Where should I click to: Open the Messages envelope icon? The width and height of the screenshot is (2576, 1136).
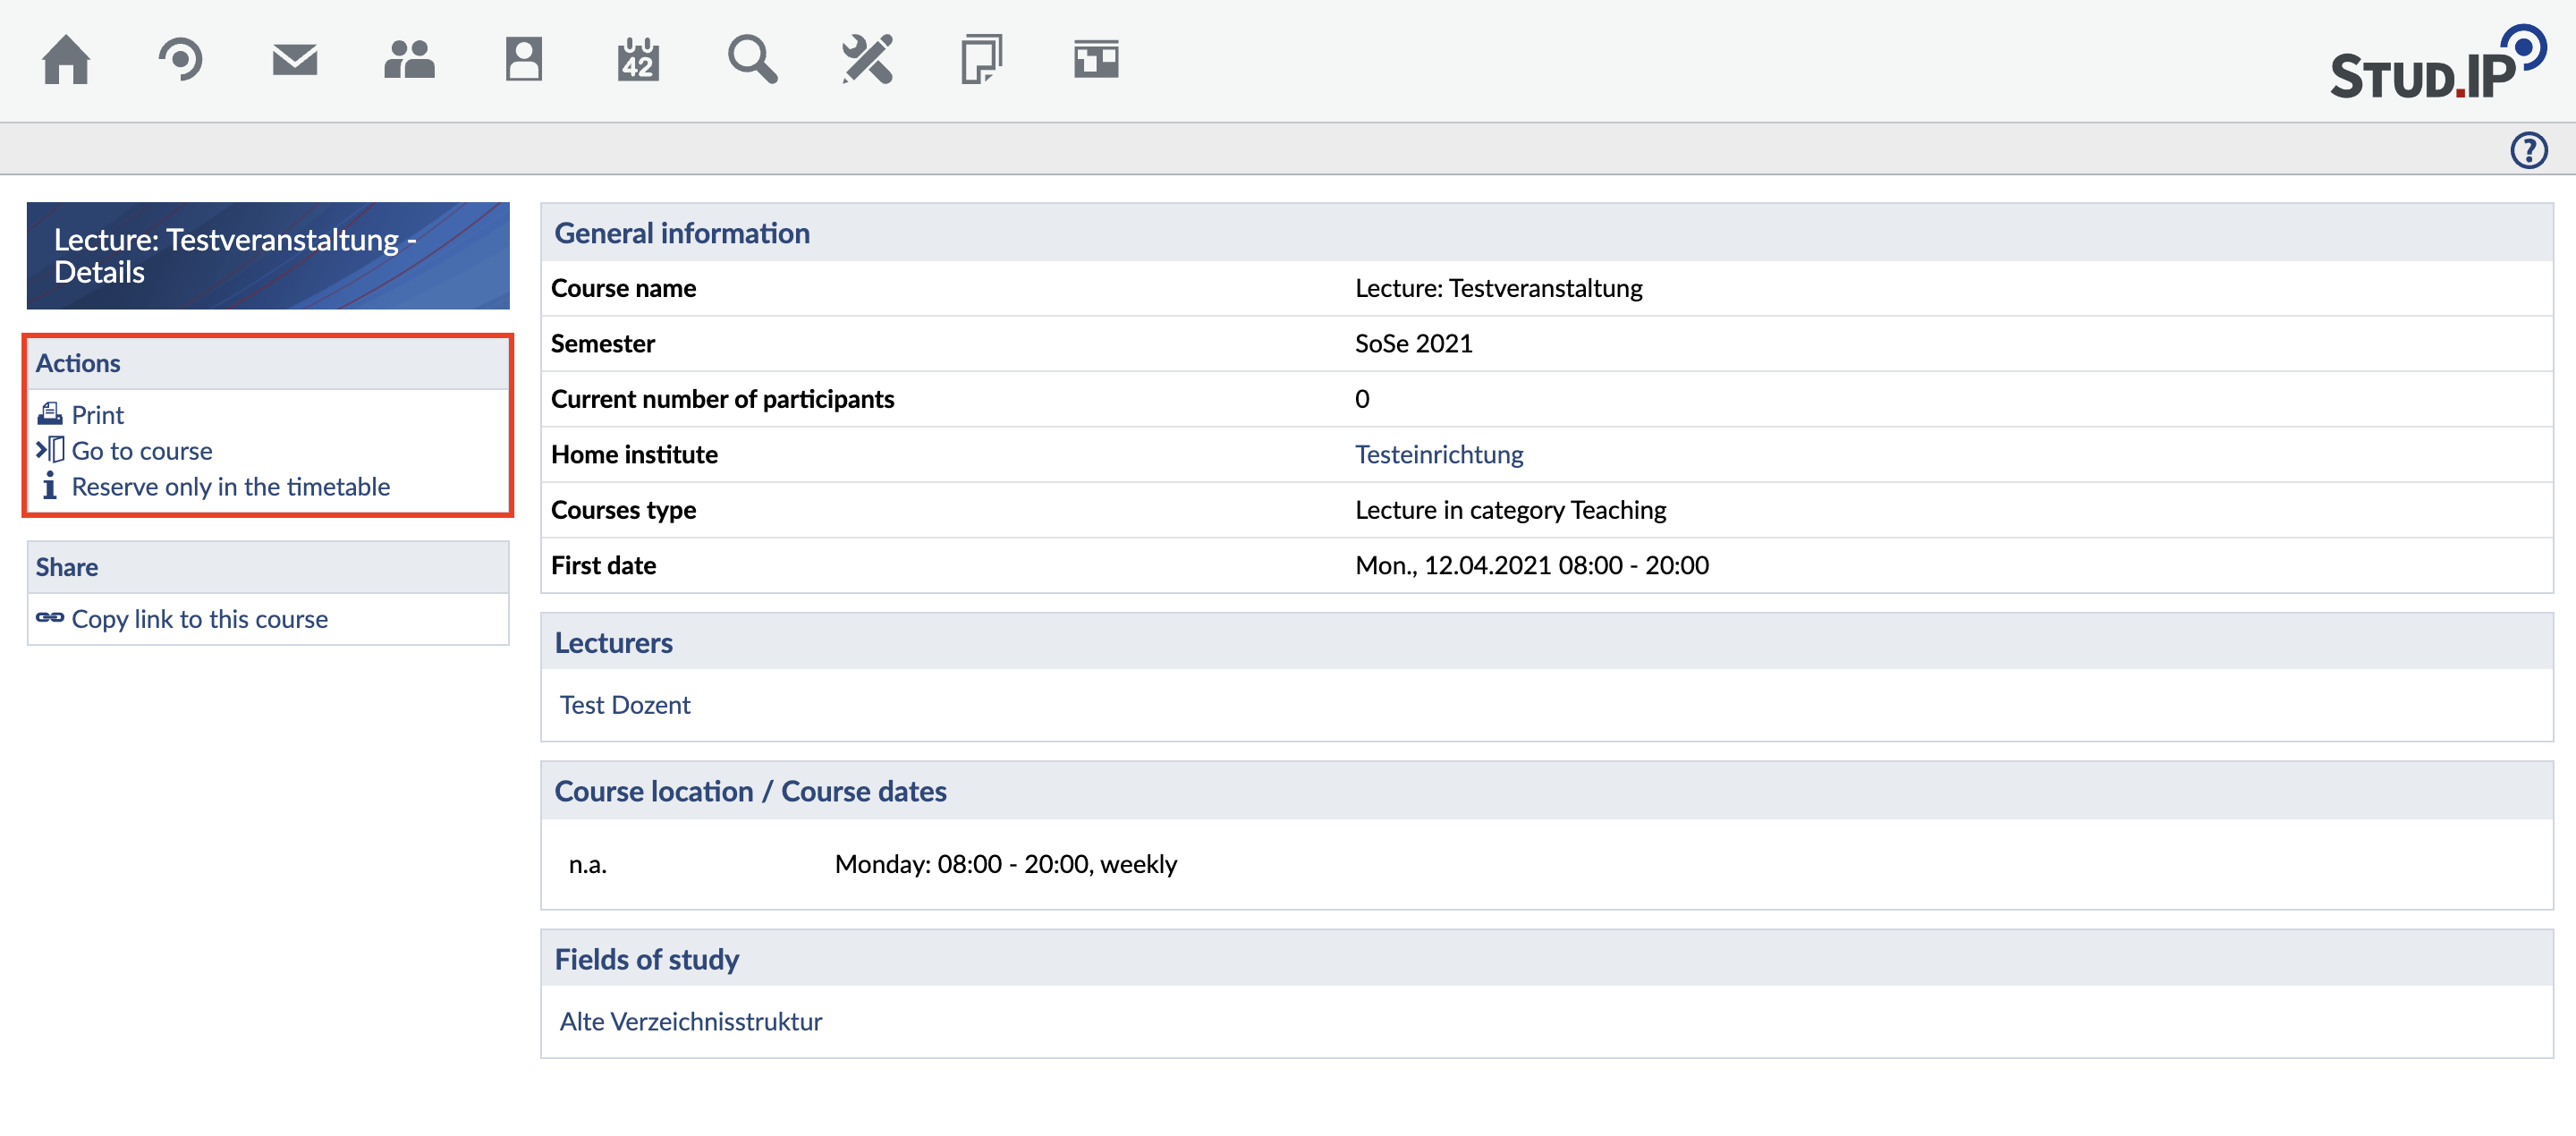(295, 60)
